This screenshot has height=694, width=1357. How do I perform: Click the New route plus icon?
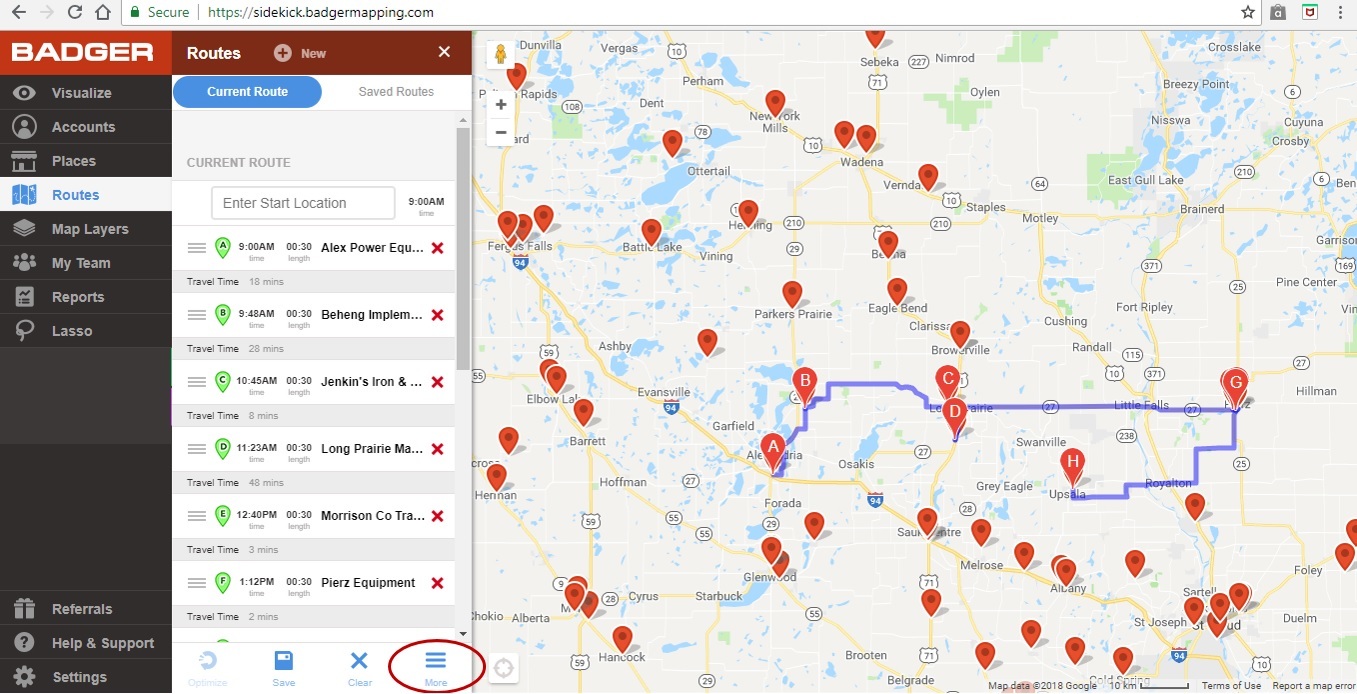[283, 53]
